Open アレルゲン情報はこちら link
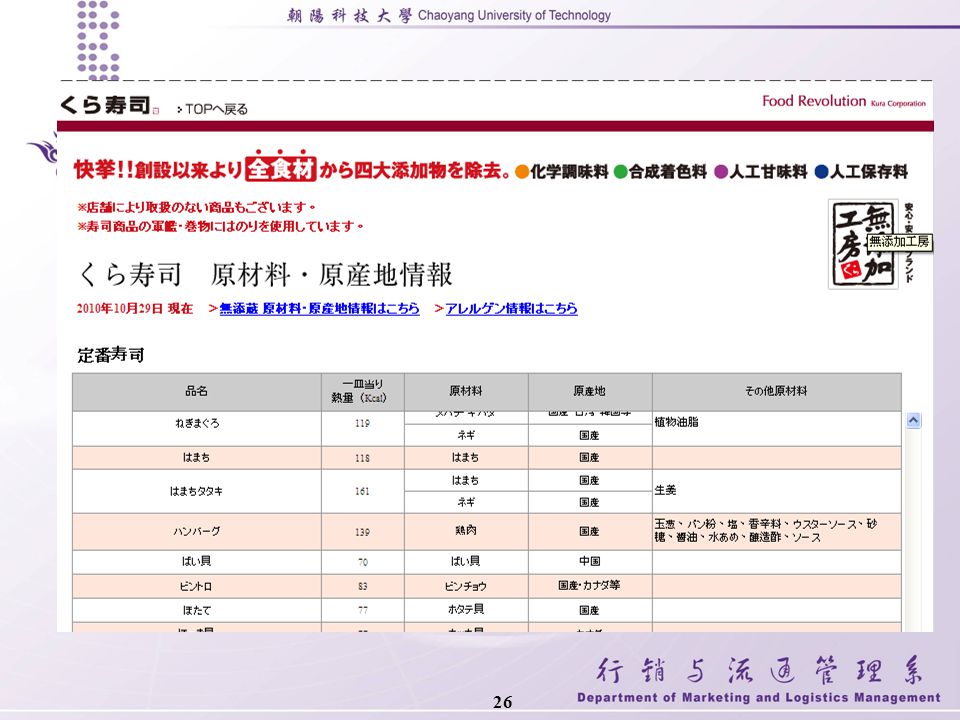The image size is (960, 720). pyautogui.click(x=511, y=308)
